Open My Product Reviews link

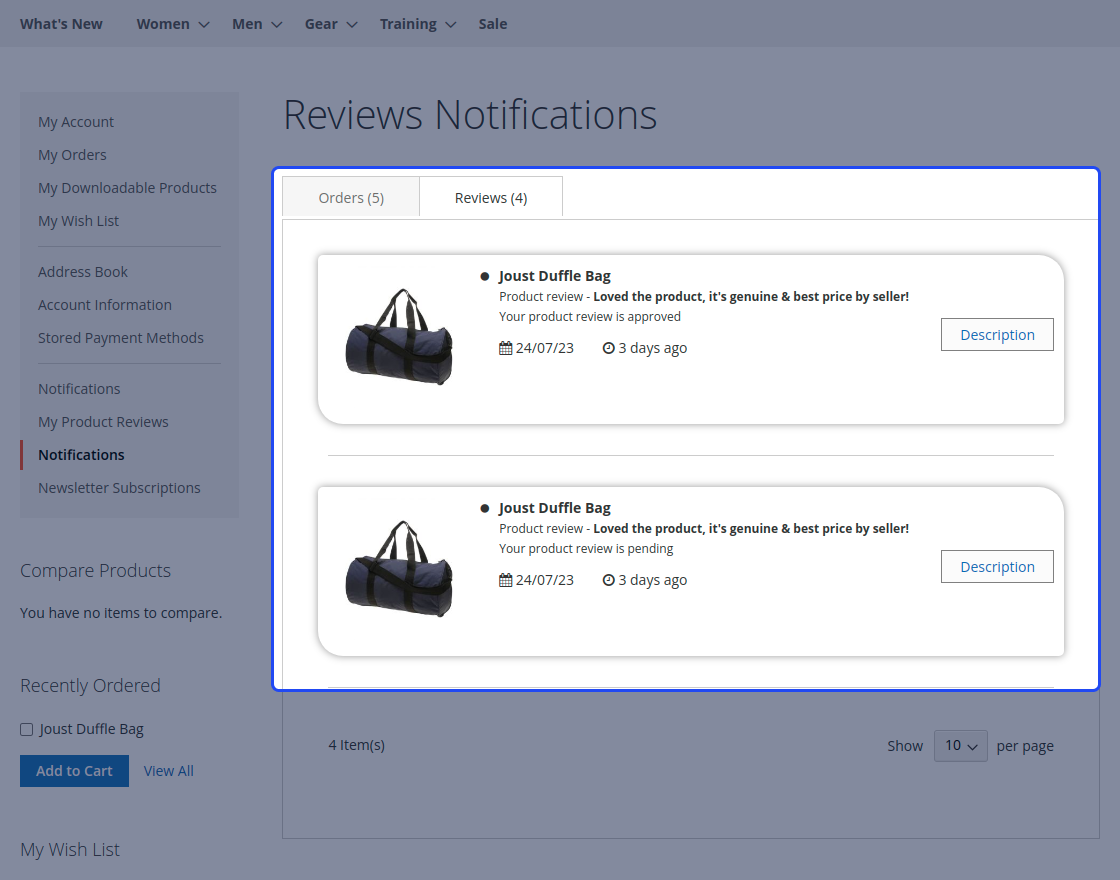(104, 422)
